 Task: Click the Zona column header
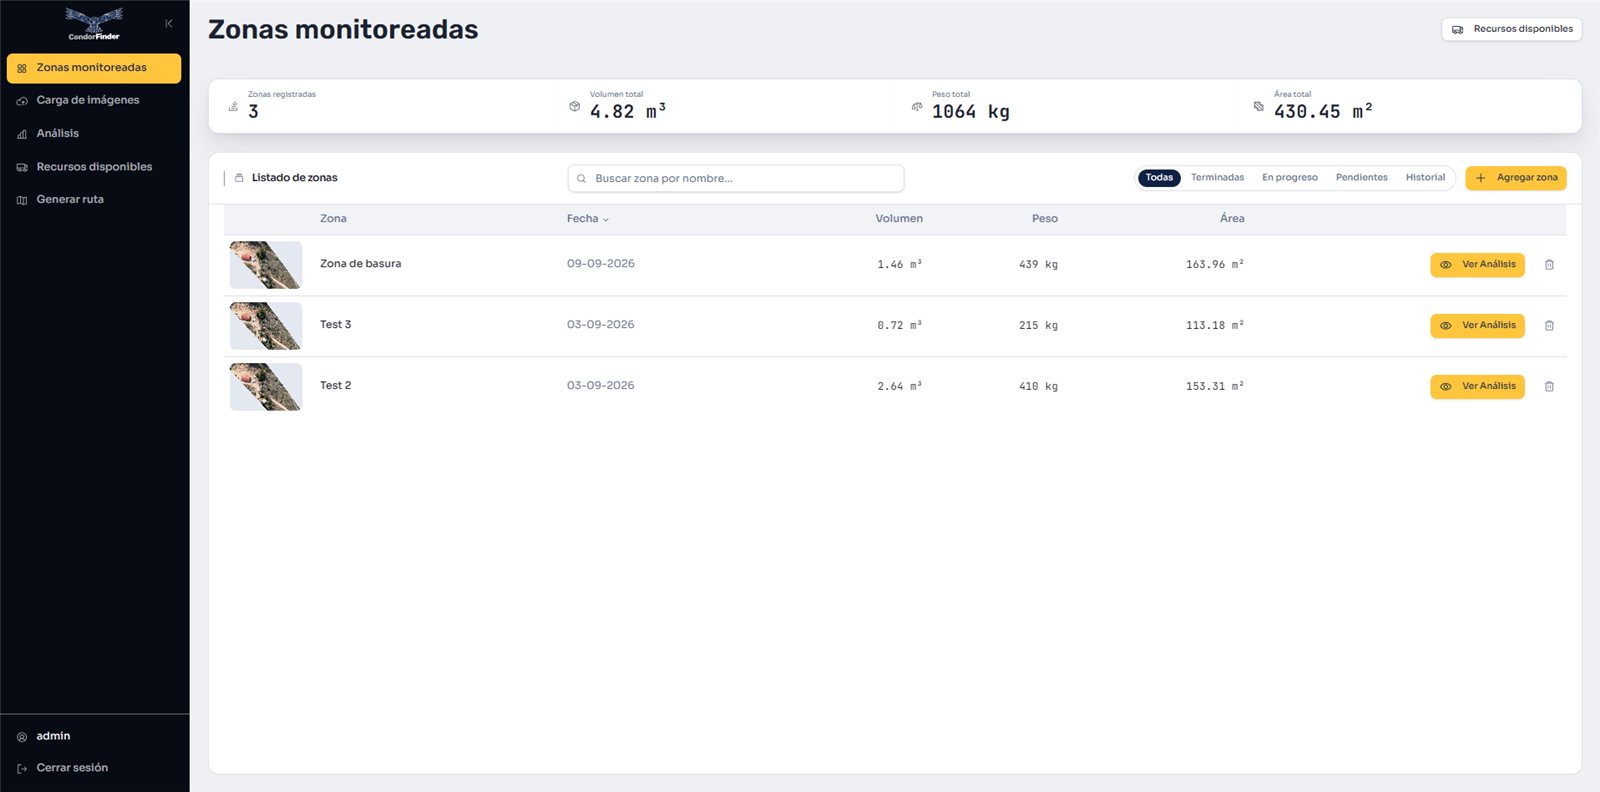333,219
